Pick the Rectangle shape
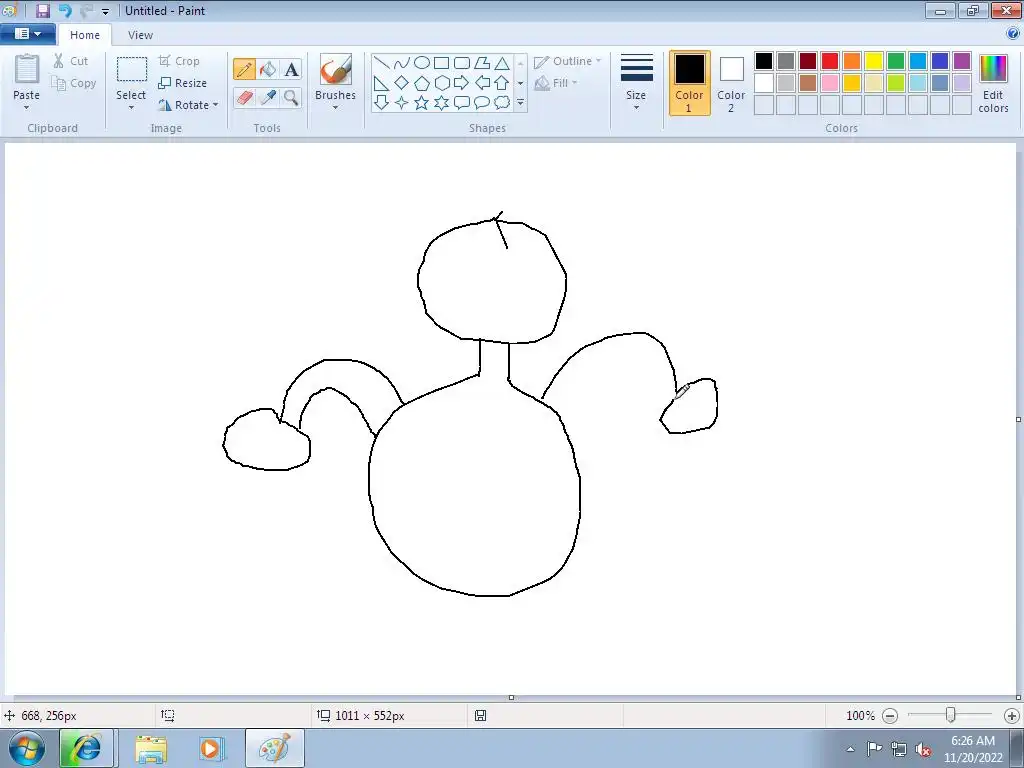This screenshot has height=768, width=1024. coord(441,63)
